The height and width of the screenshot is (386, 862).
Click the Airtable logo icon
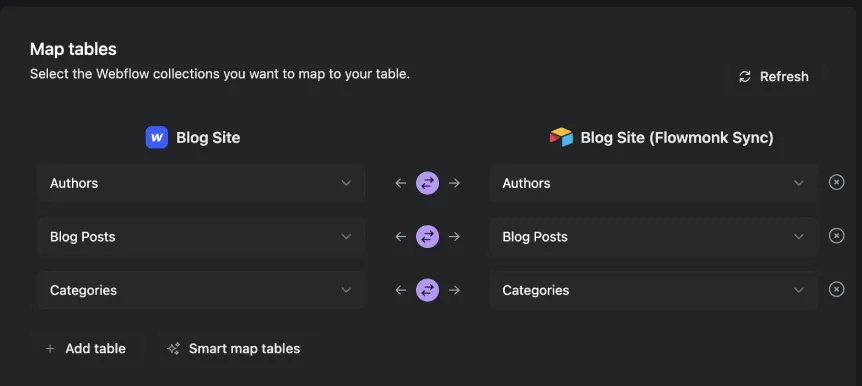(561, 137)
